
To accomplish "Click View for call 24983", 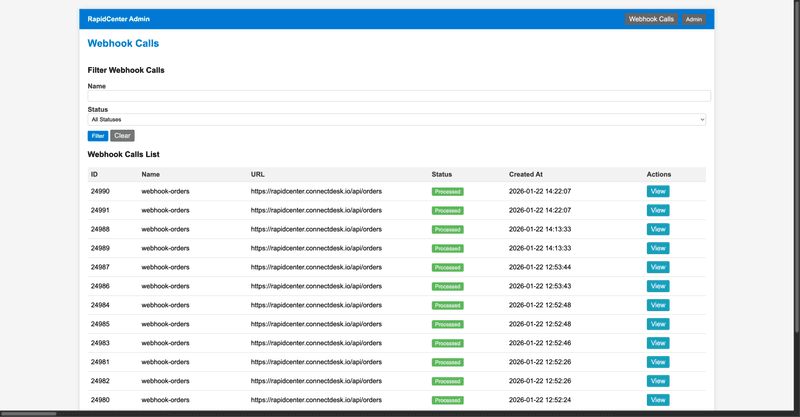I will (657, 343).
